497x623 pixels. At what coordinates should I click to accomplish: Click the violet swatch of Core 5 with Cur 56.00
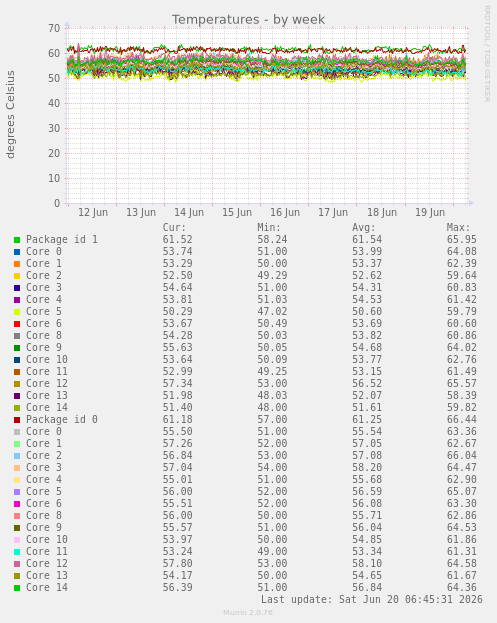(17, 492)
